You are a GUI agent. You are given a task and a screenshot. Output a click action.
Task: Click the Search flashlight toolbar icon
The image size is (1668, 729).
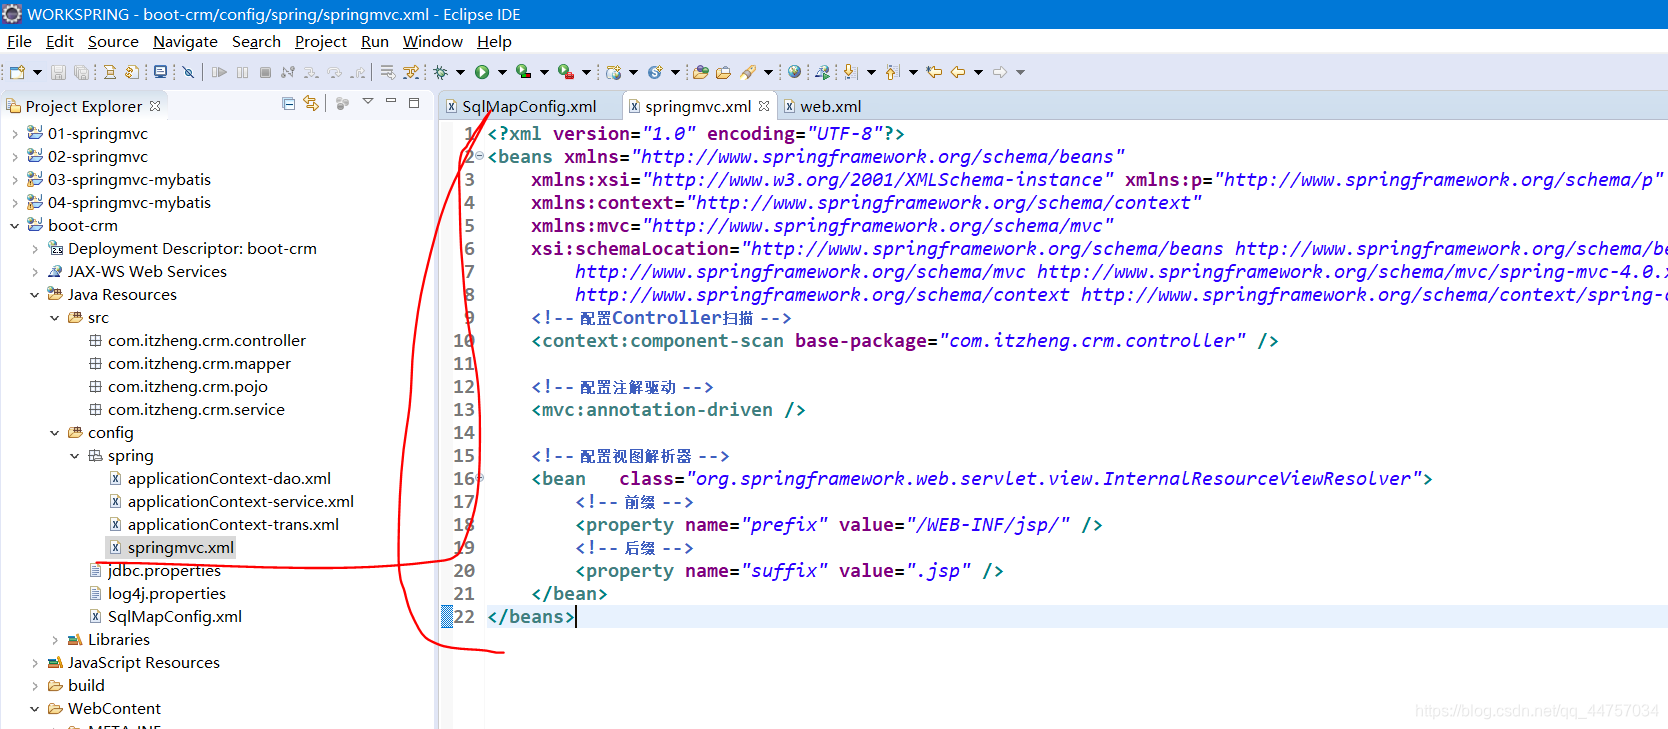[x=748, y=72]
